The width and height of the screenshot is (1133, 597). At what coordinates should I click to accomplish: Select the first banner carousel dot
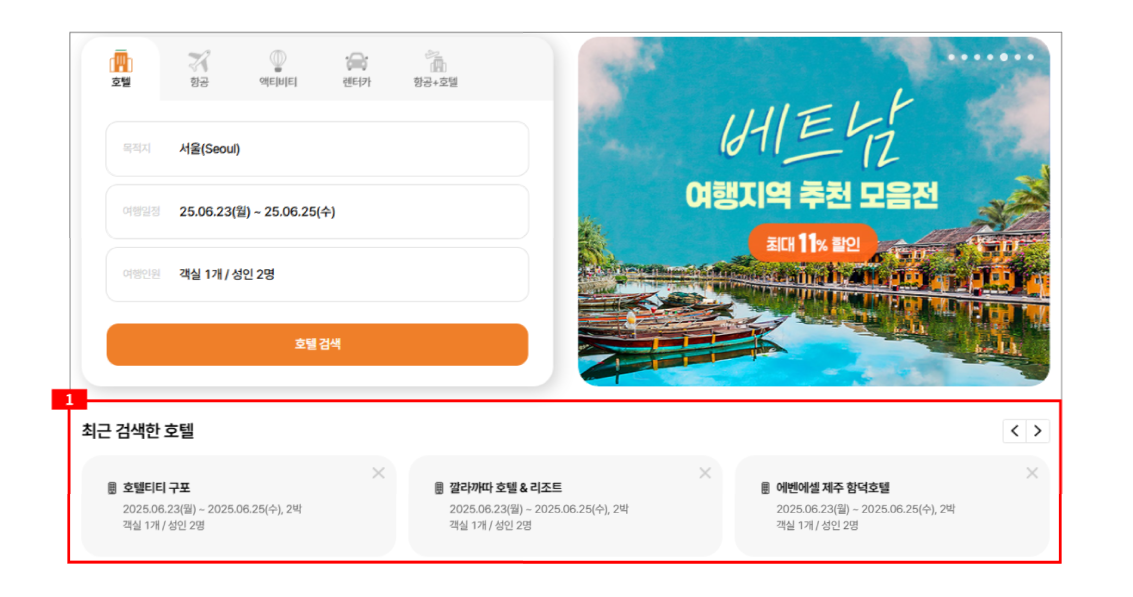coord(952,57)
